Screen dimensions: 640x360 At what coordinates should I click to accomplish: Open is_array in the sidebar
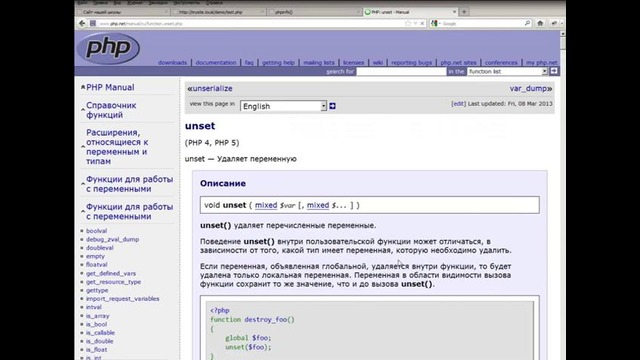click(x=97, y=316)
